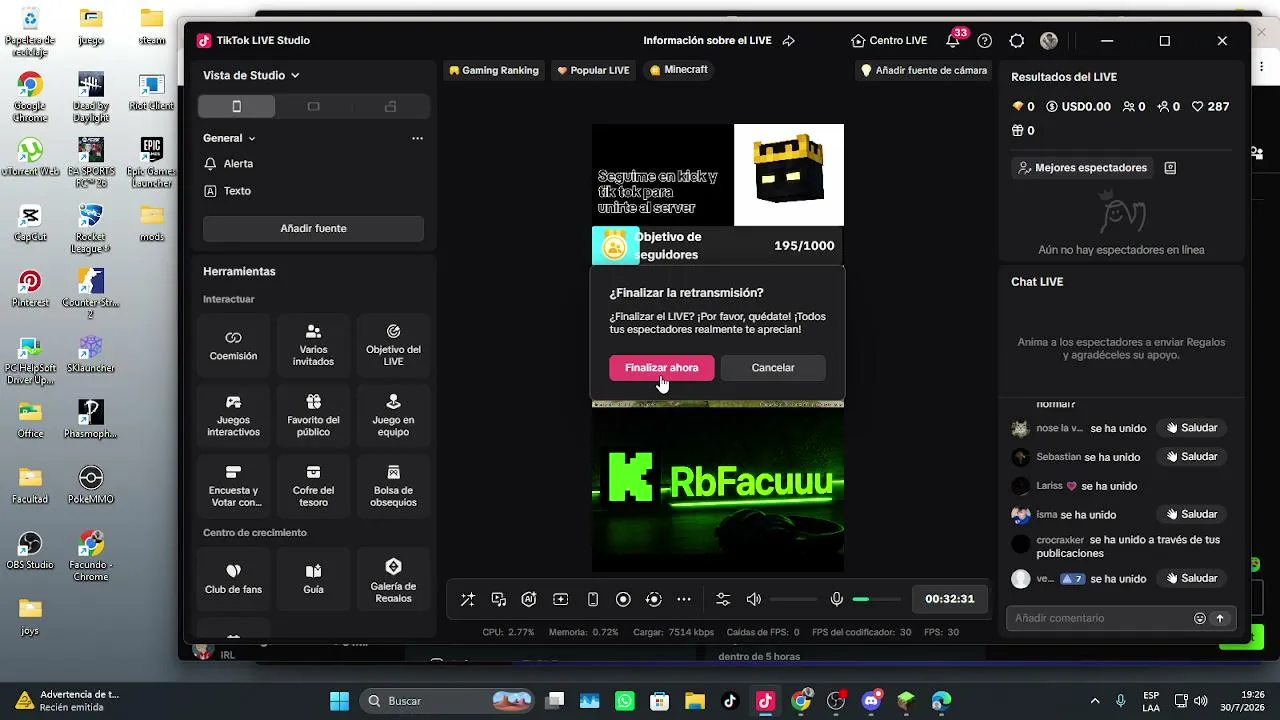Click the Añadir fuente button
The width and height of the screenshot is (1280, 720).
(x=313, y=228)
